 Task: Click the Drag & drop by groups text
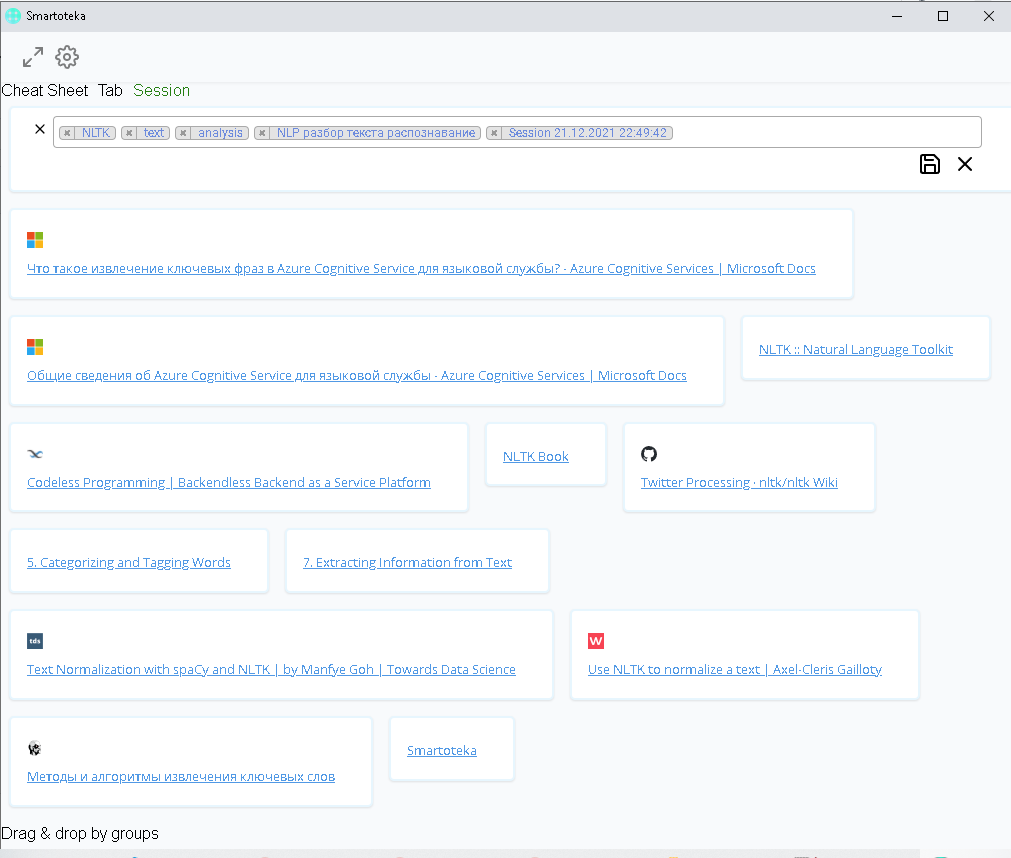80,834
